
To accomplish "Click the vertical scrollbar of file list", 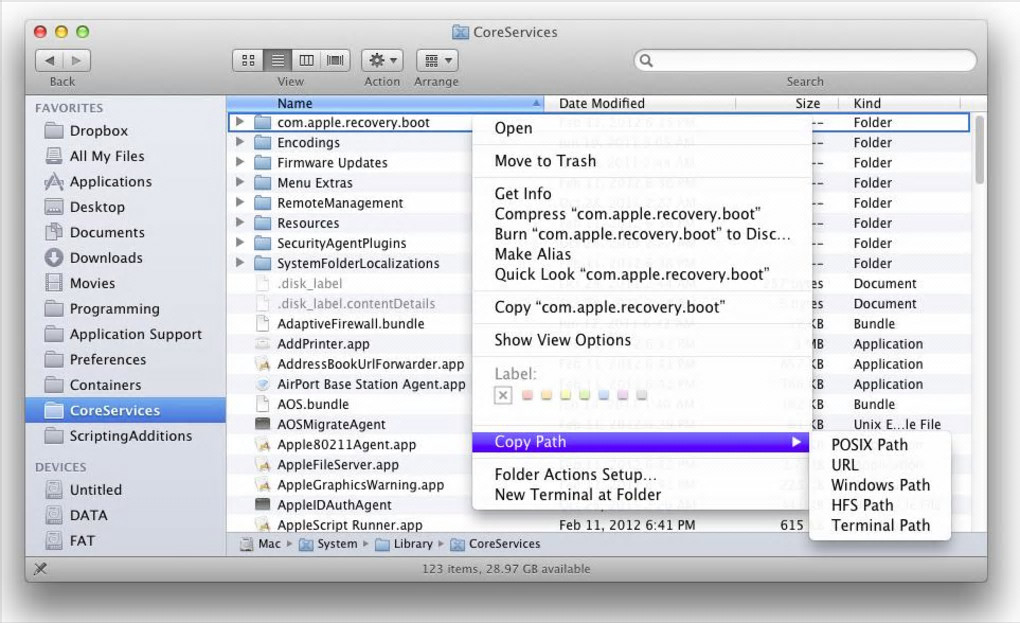I will pyautogui.click(x=979, y=151).
